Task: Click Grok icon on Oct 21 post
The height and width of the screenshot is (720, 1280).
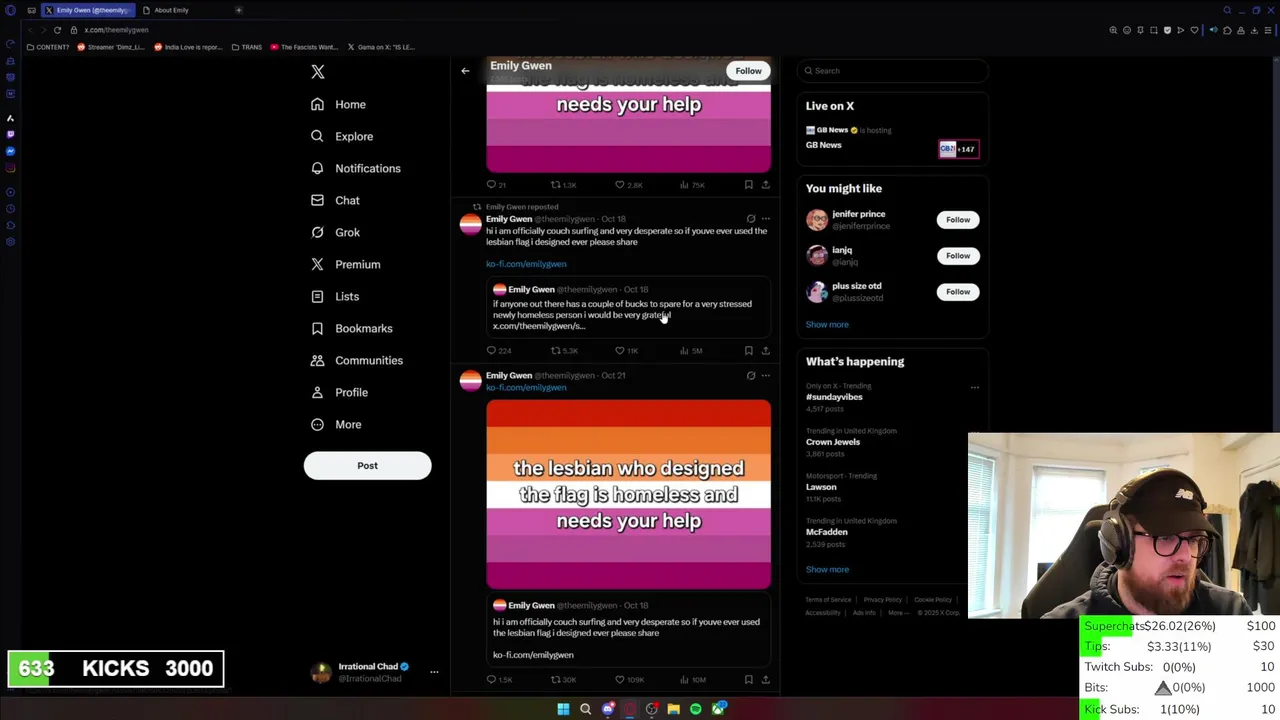Action: pos(751,376)
